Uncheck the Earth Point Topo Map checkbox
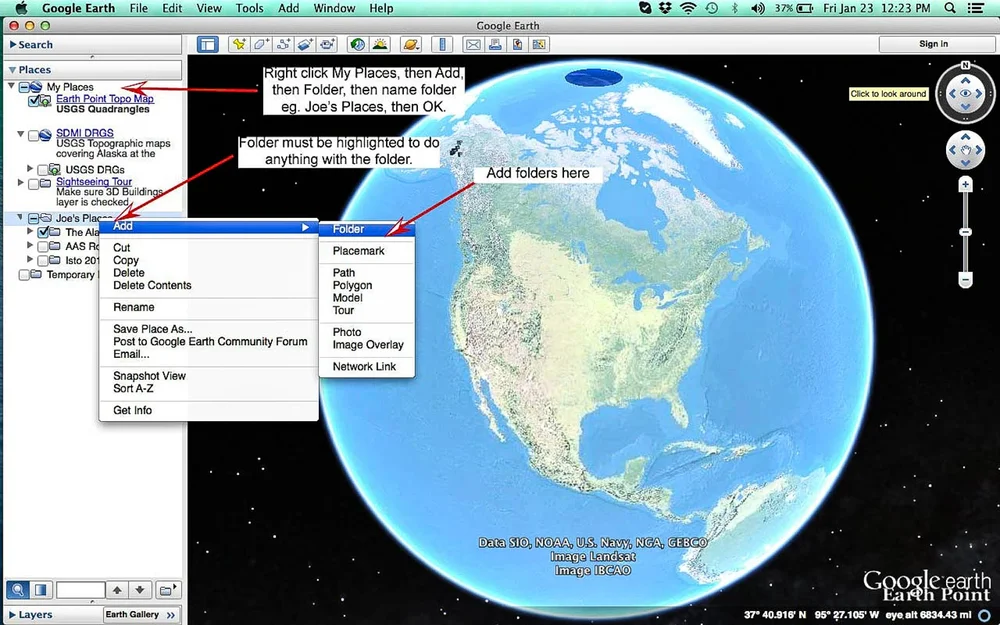The width and height of the screenshot is (1000, 625). click(34, 100)
